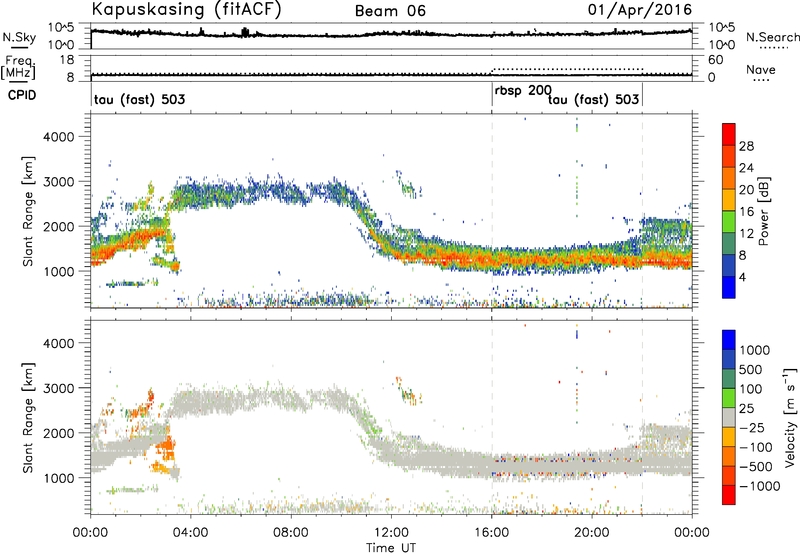Click the '16:00' time tick label
800x554 pixels.
click(x=491, y=533)
